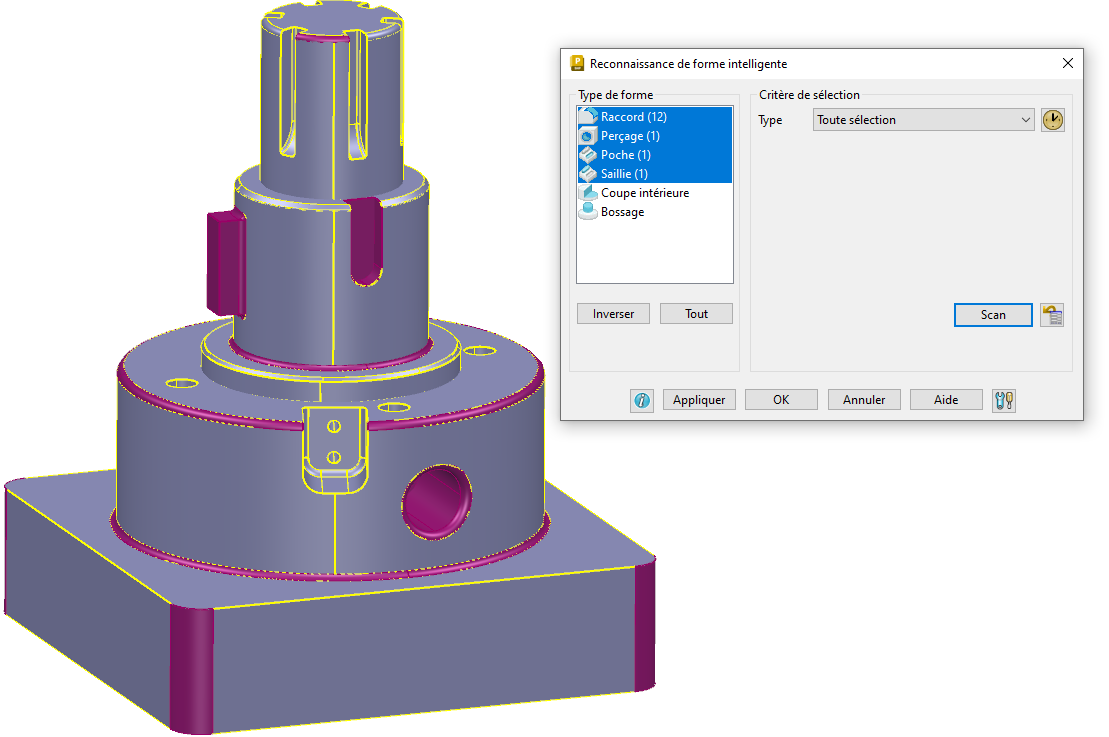Open the Type selection criteria dropdown

pos(924,120)
